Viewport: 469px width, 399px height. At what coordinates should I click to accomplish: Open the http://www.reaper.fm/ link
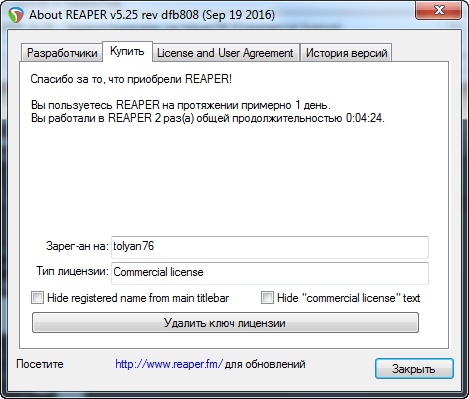point(169,364)
